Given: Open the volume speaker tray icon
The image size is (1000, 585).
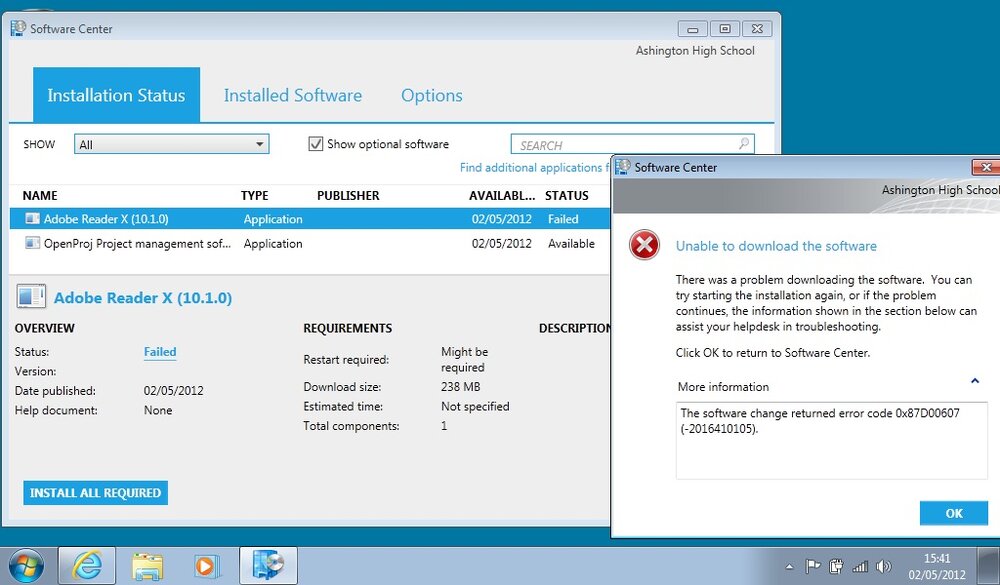Looking at the screenshot, I should tap(884, 566).
